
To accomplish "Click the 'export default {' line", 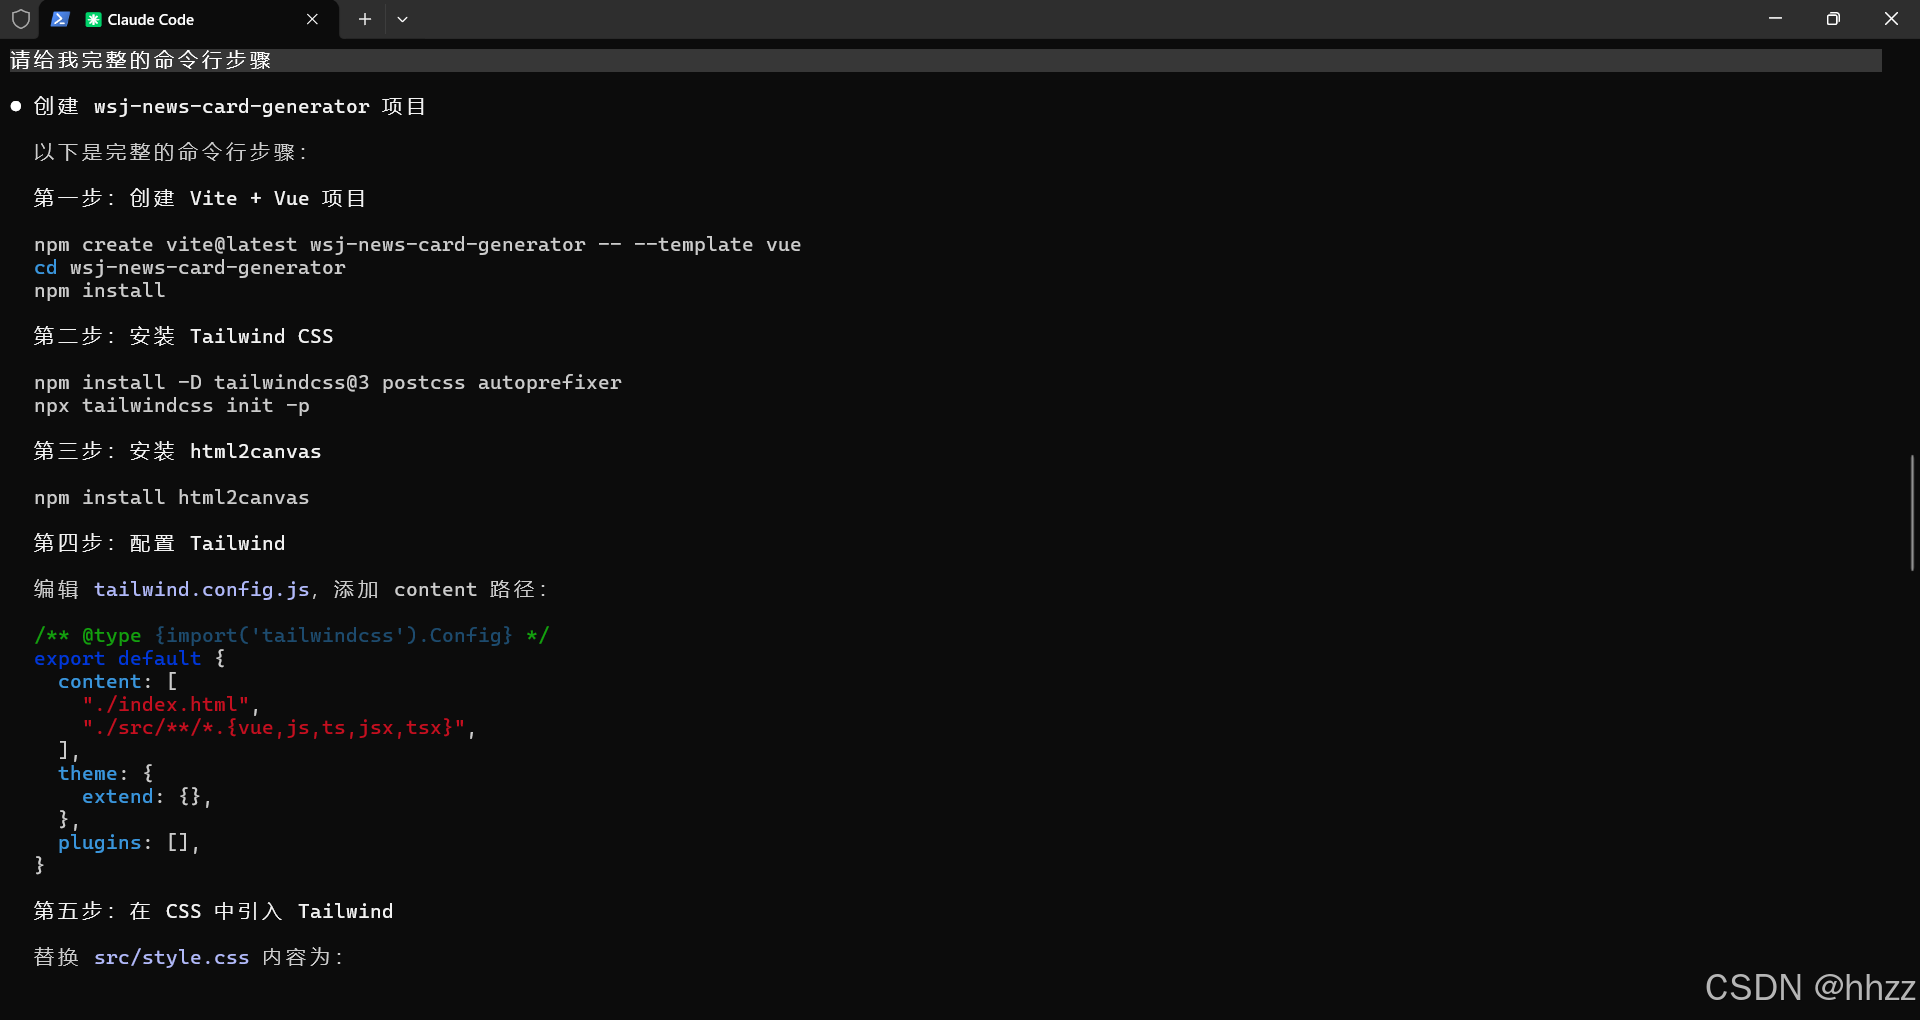I will click(130, 658).
